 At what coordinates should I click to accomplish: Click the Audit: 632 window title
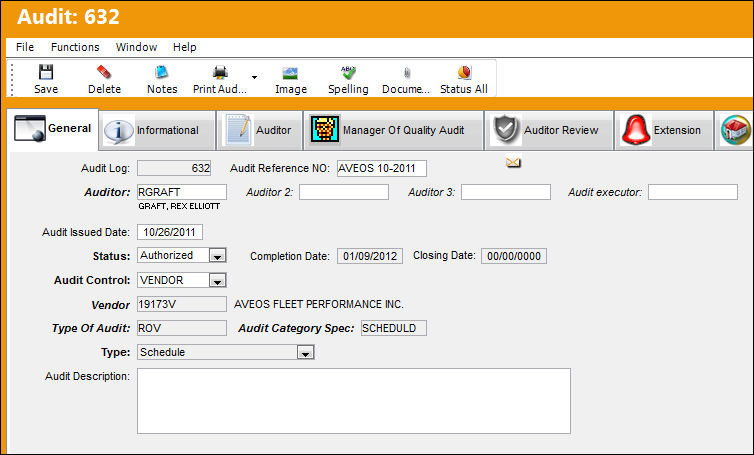(68, 17)
